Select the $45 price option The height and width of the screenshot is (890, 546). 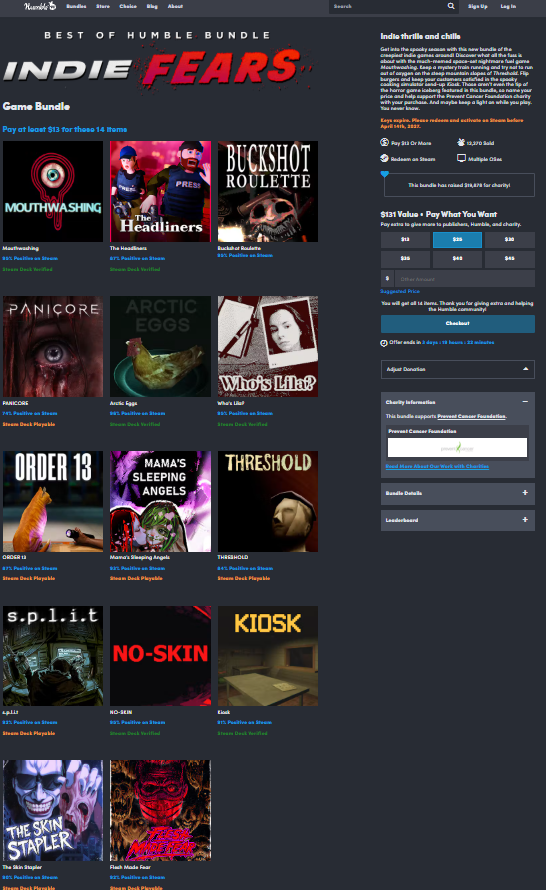[510, 259]
